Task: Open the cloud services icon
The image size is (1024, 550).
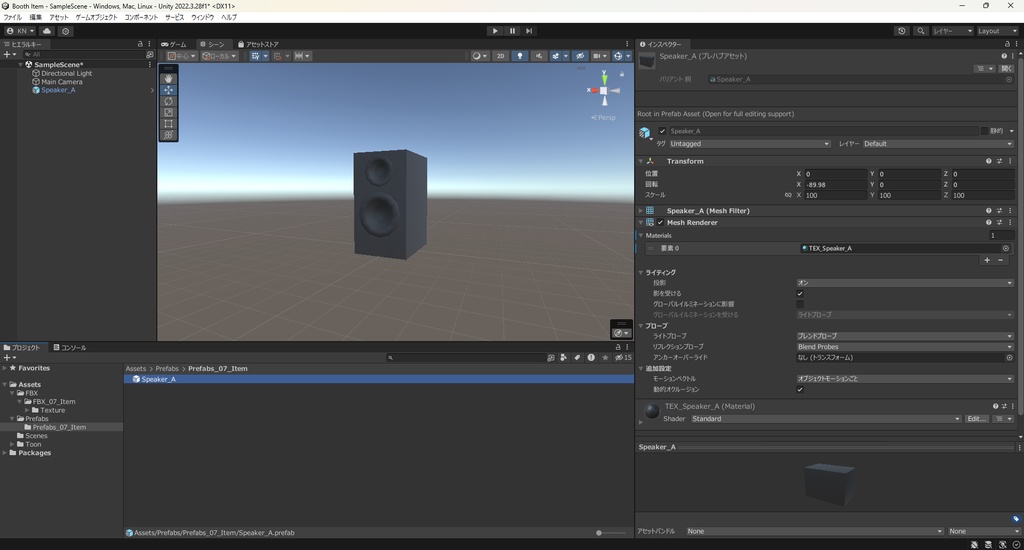Action: [47, 31]
